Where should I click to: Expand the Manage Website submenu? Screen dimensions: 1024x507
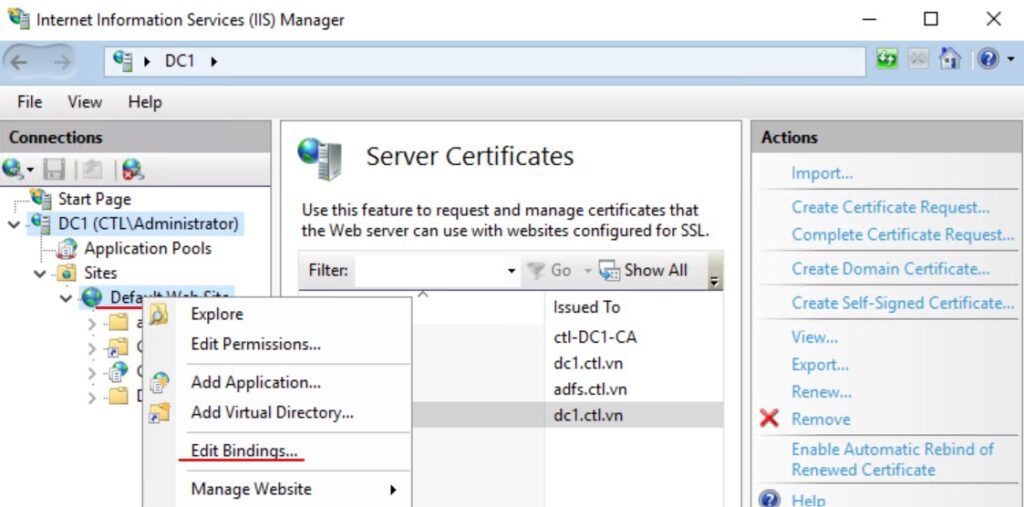[x=393, y=490]
